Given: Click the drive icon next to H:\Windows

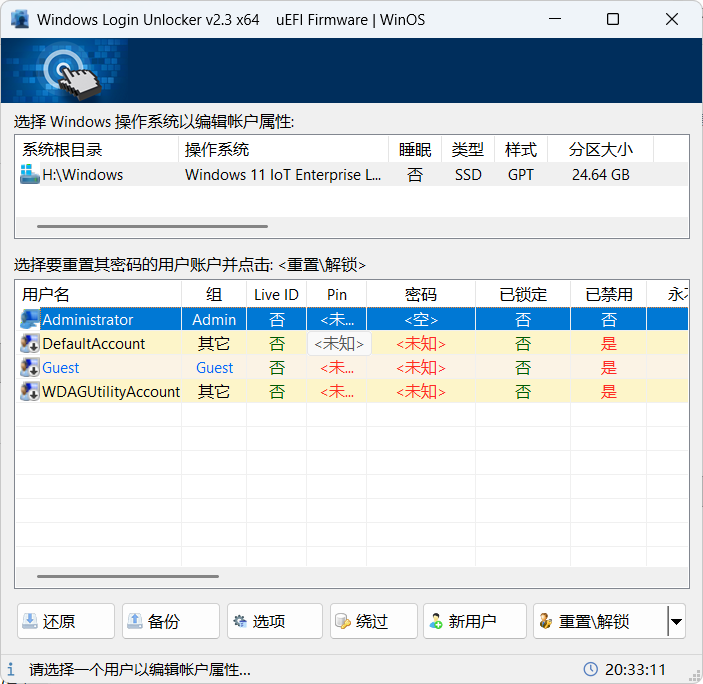Looking at the screenshot, I should [30, 174].
